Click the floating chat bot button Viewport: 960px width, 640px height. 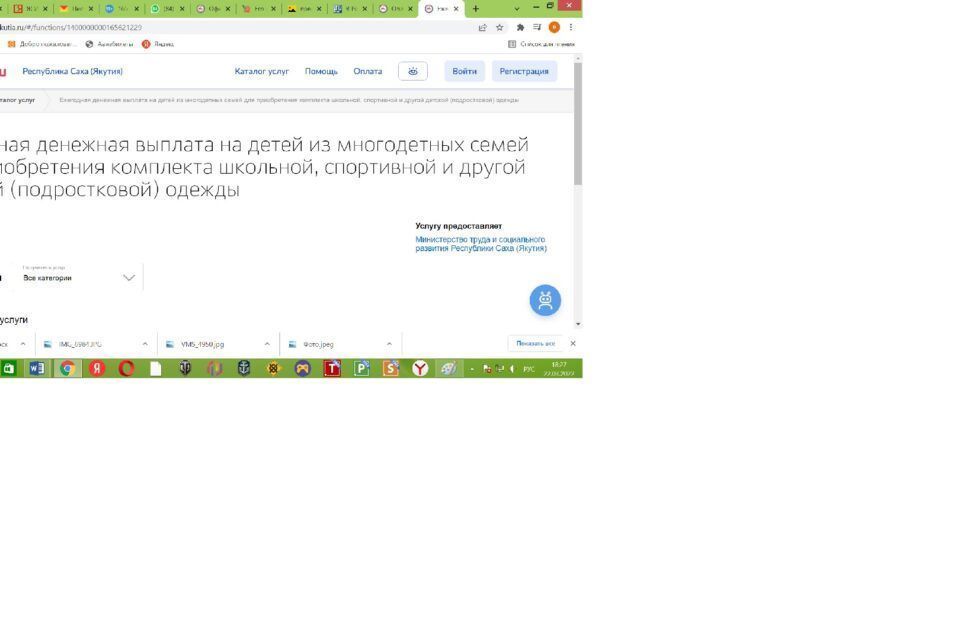point(545,300)
